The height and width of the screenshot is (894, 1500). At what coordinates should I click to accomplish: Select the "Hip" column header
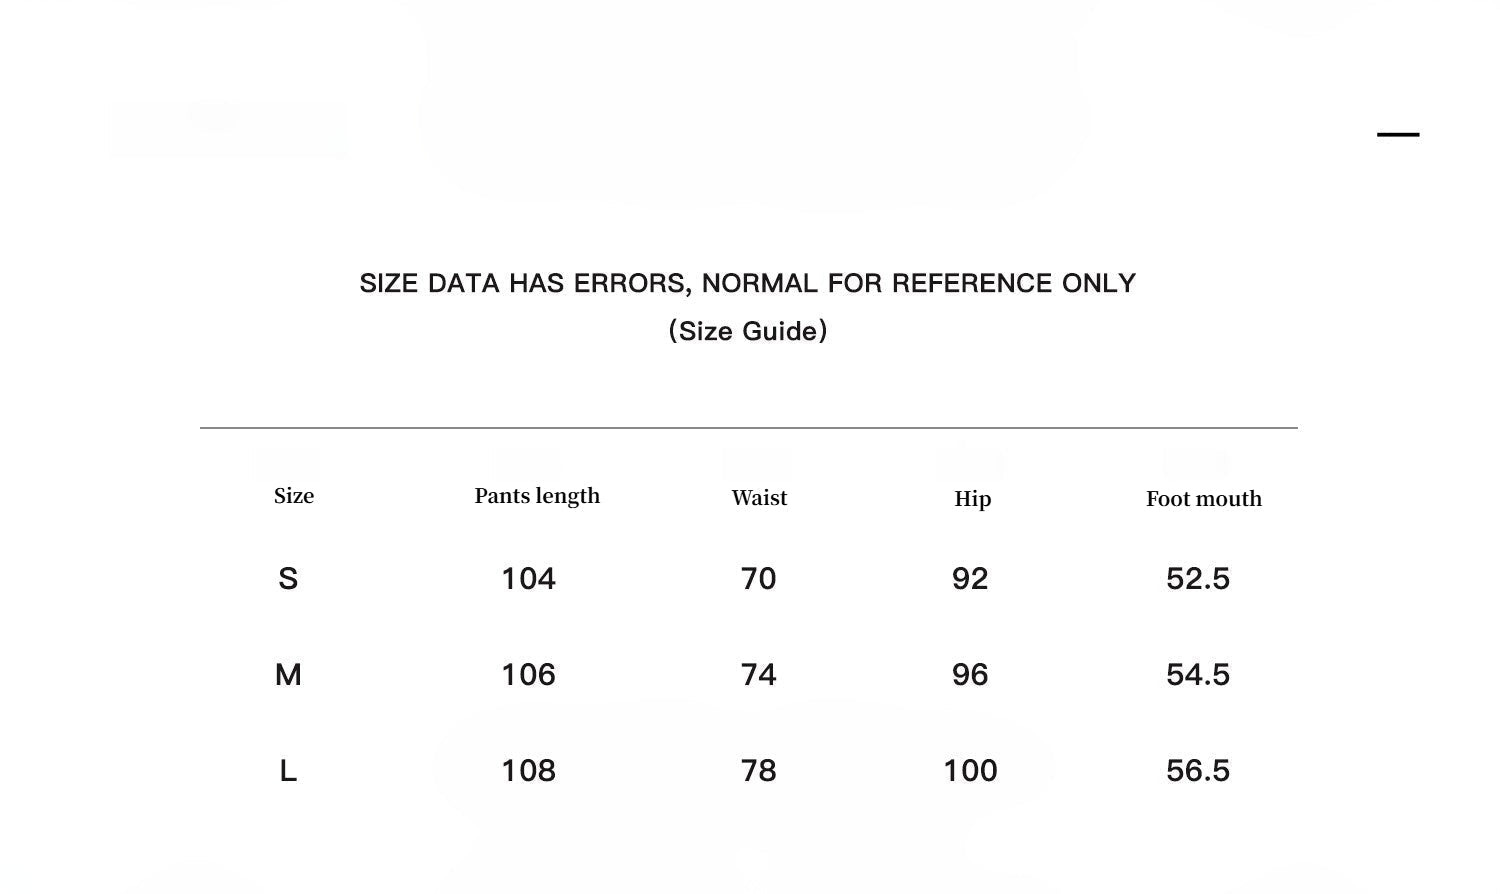tap(972, 499)
